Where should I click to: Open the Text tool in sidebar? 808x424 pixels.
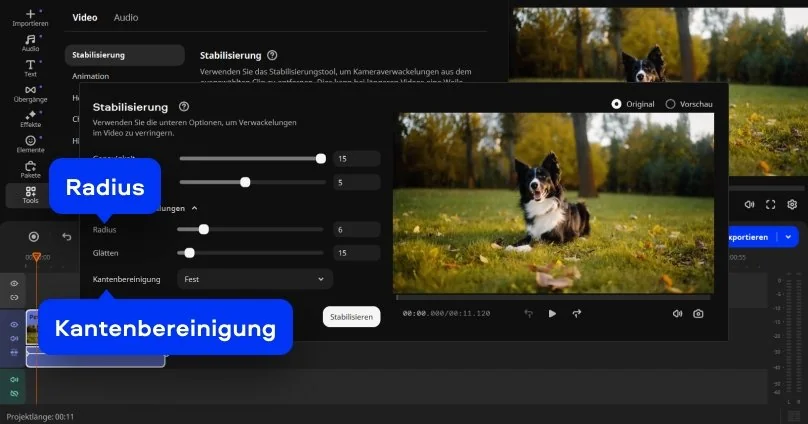[30, 68]
